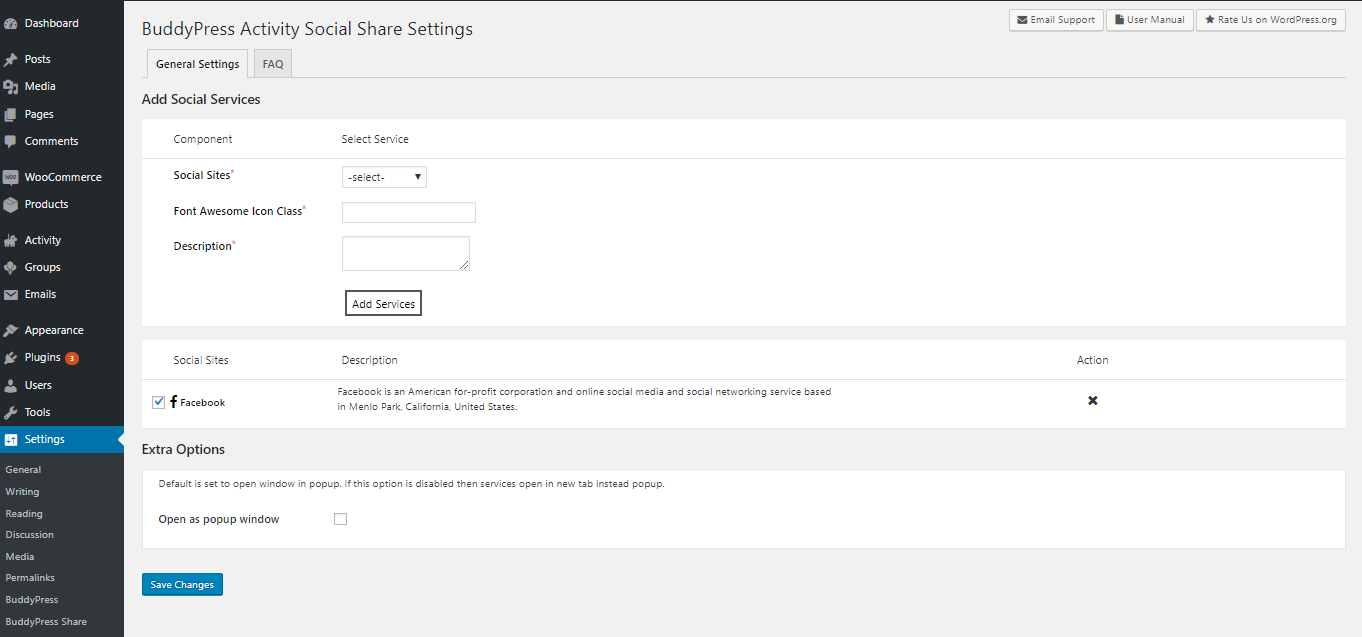Open the User Manual link
Screen dimensions: 1362x637
pos(1149,20)
